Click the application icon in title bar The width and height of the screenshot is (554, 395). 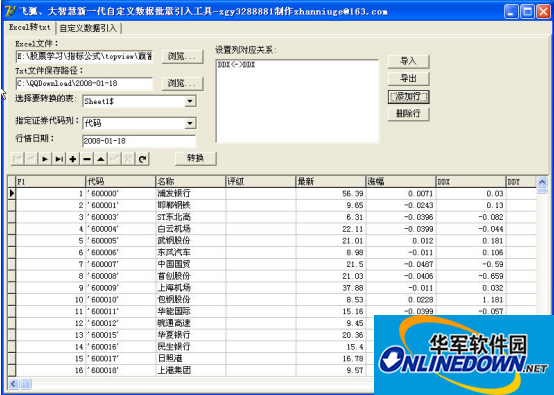point(10,11)
